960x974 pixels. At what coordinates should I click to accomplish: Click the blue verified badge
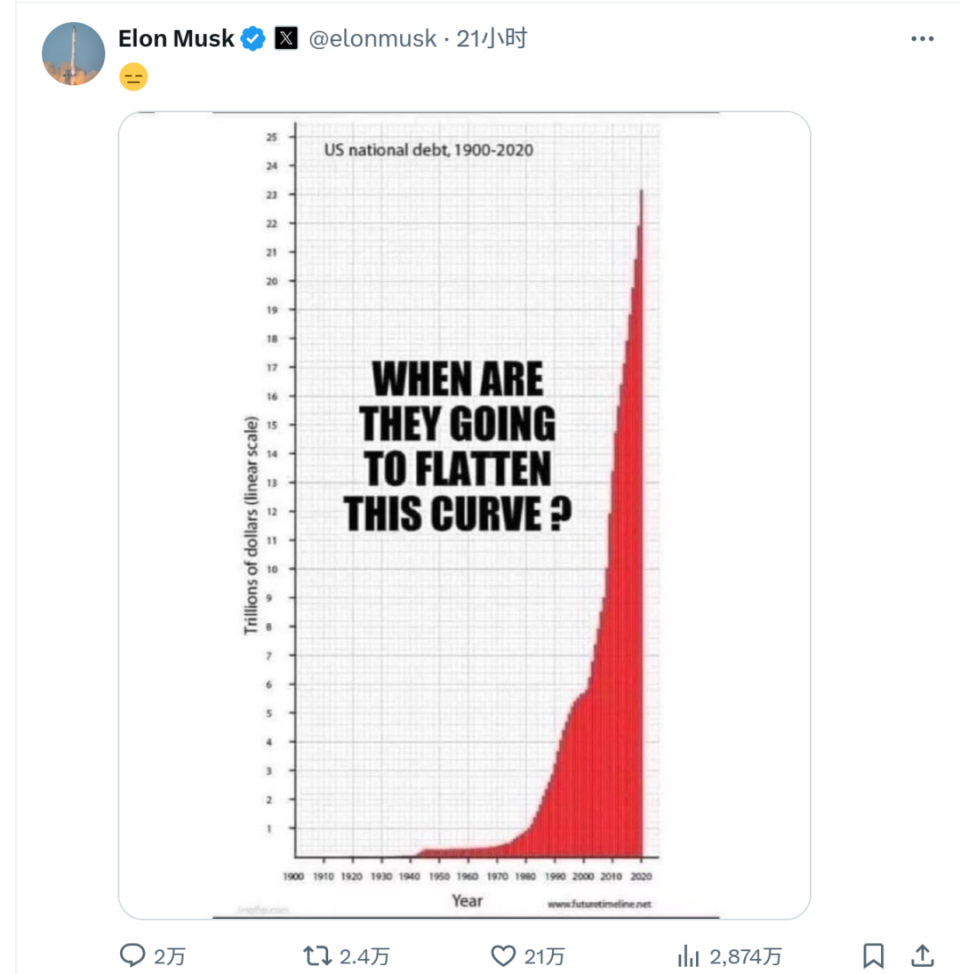click(253, 39)
